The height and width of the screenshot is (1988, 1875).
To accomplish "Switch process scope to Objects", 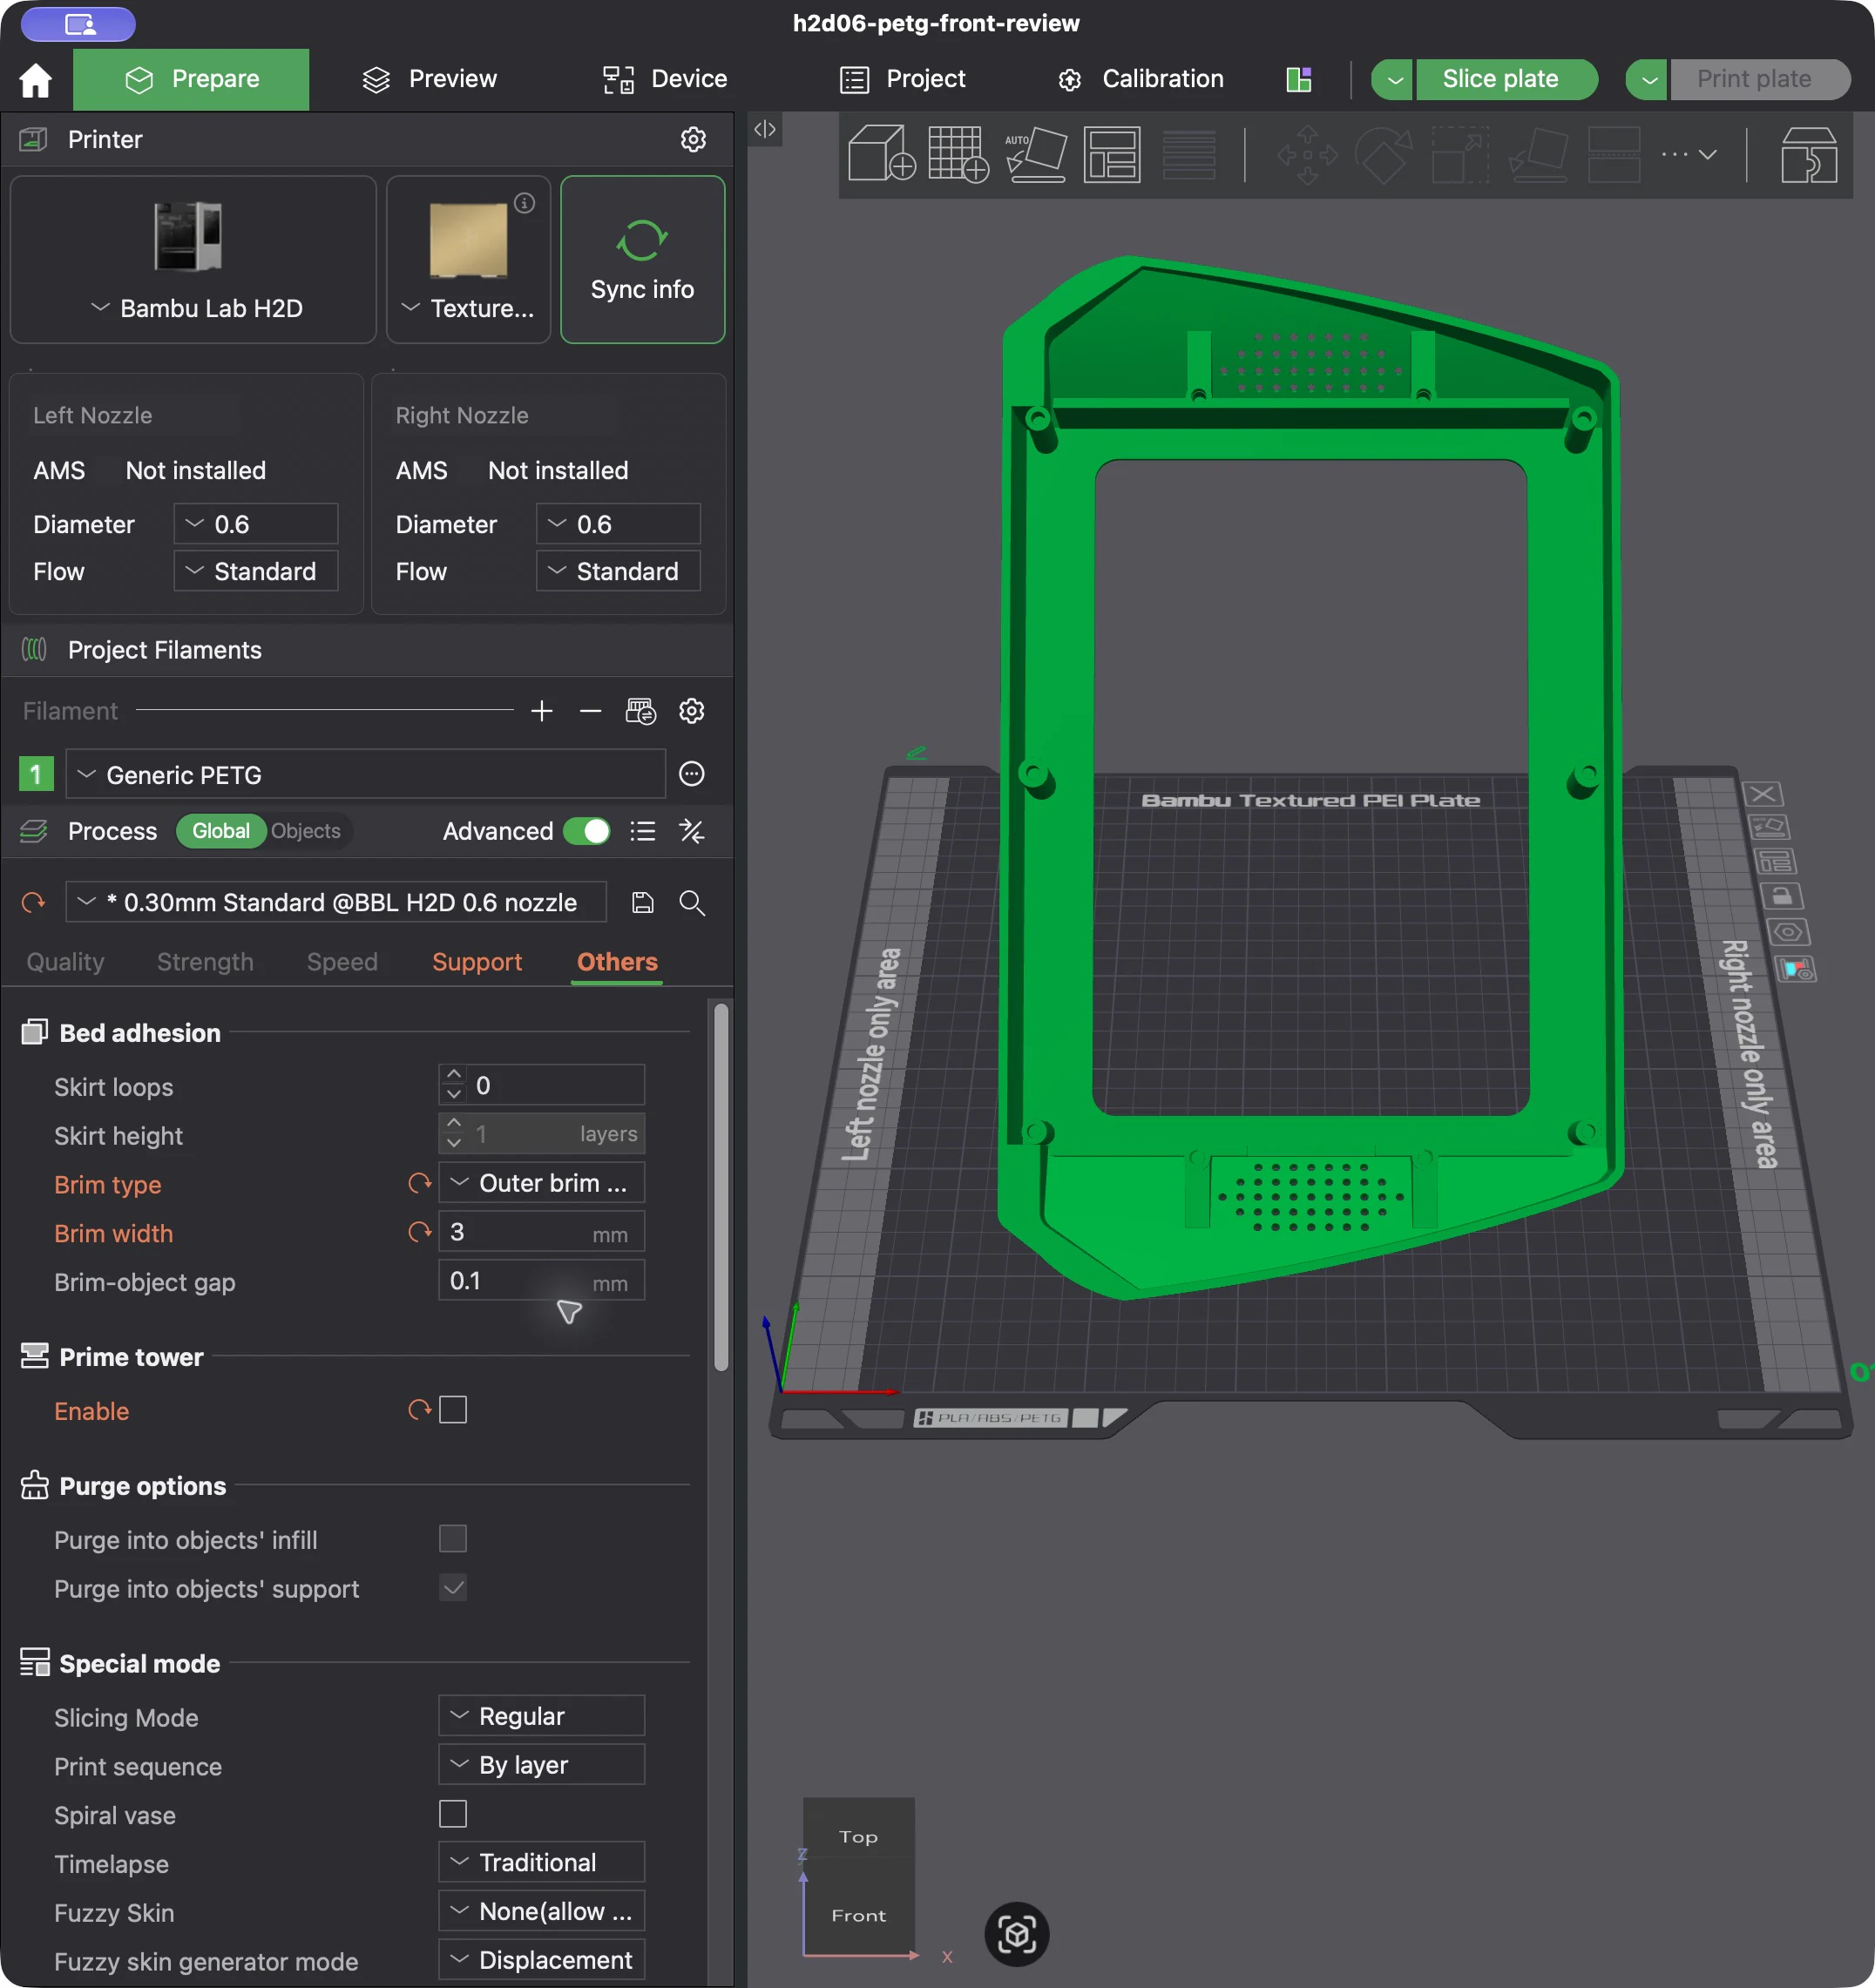I will coord(306,831).
